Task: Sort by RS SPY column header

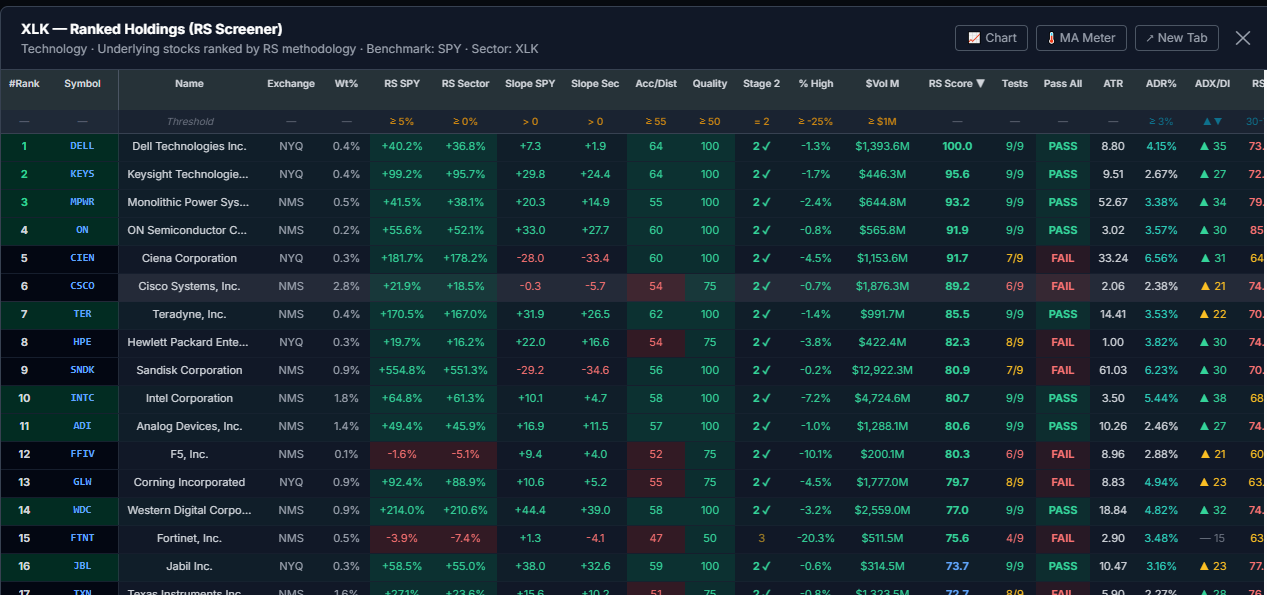Action: click(x=402, y=84)
